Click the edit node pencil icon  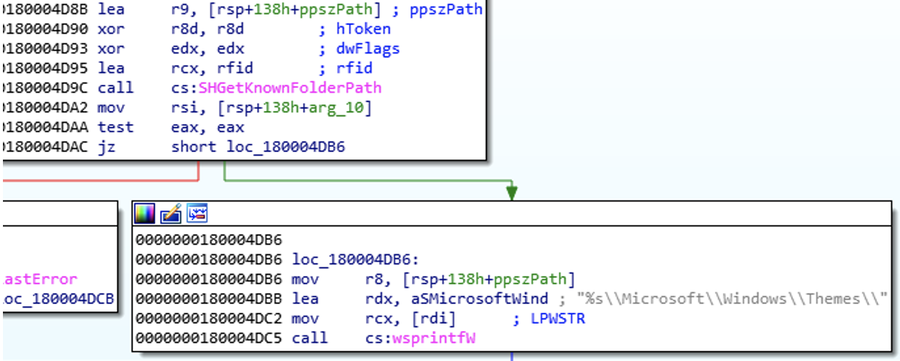(170, 214)
